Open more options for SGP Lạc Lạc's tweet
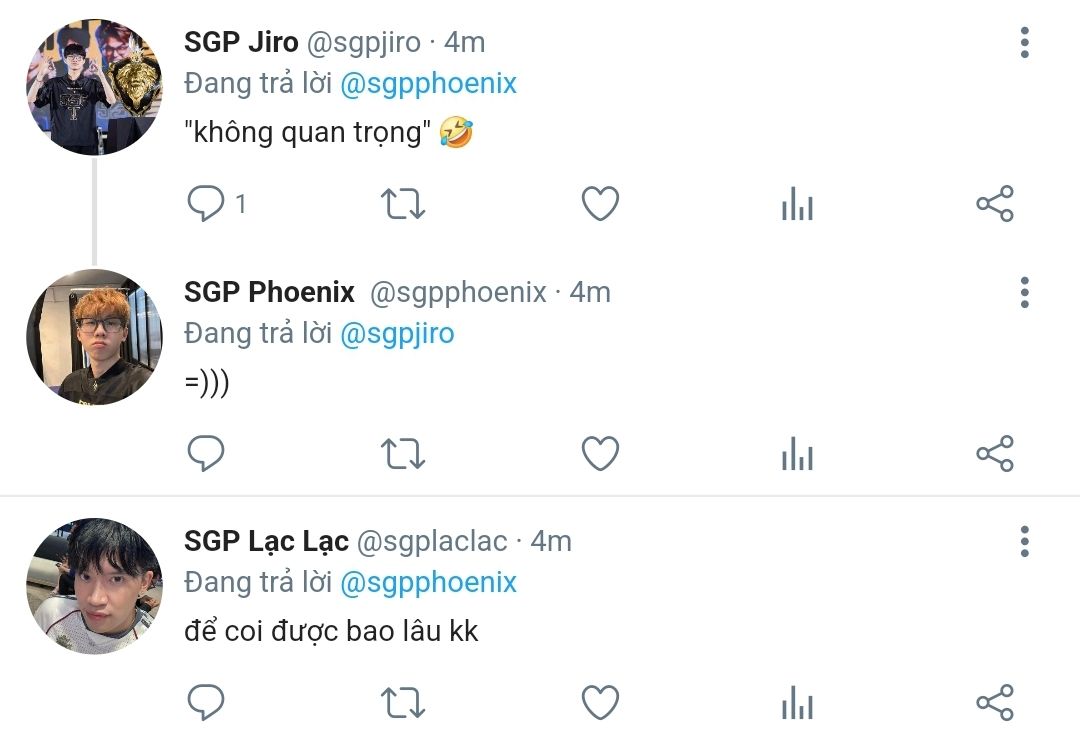This screenshot has height=737, width=1080. pos(1025,541)
